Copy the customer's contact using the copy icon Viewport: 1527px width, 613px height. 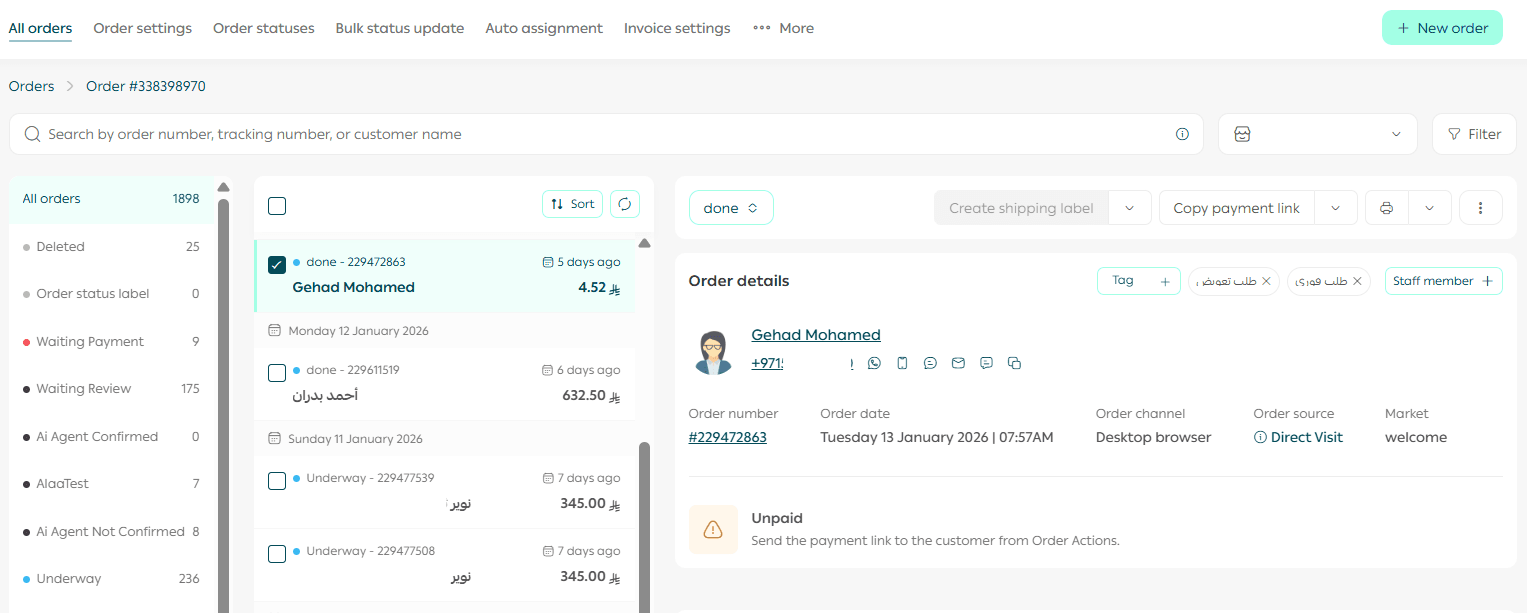1014,363
